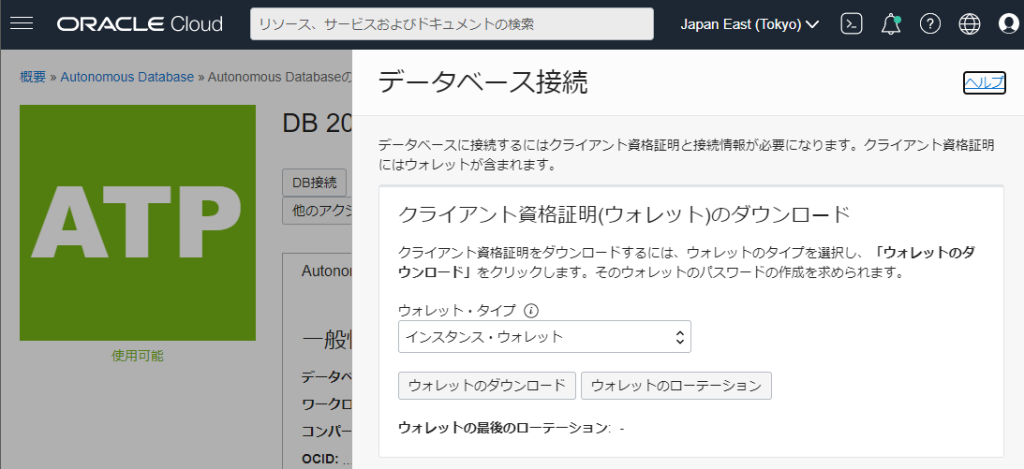
Task: Open the ヘルプ link
Action: click(x=984, y=82)
